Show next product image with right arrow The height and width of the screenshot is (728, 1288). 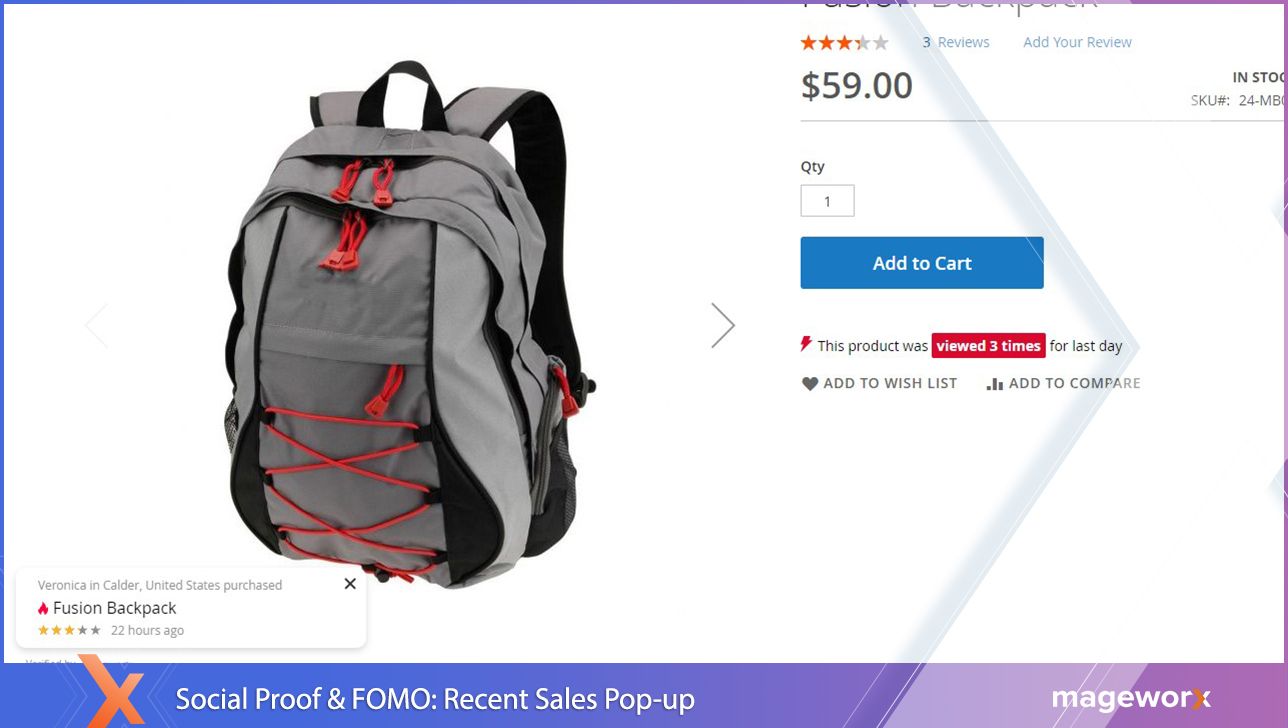722,325
